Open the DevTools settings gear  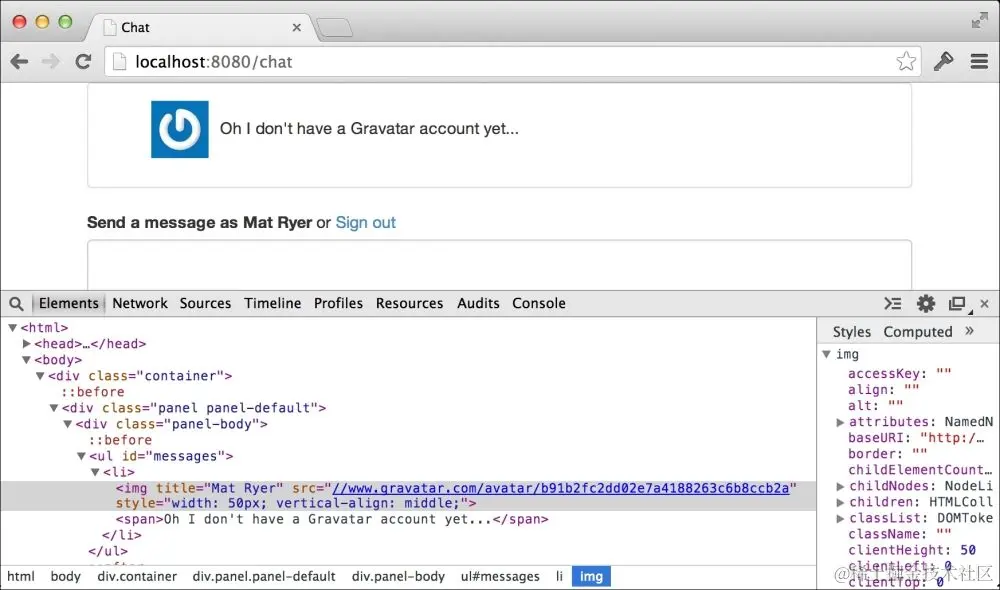click(925, 303)
